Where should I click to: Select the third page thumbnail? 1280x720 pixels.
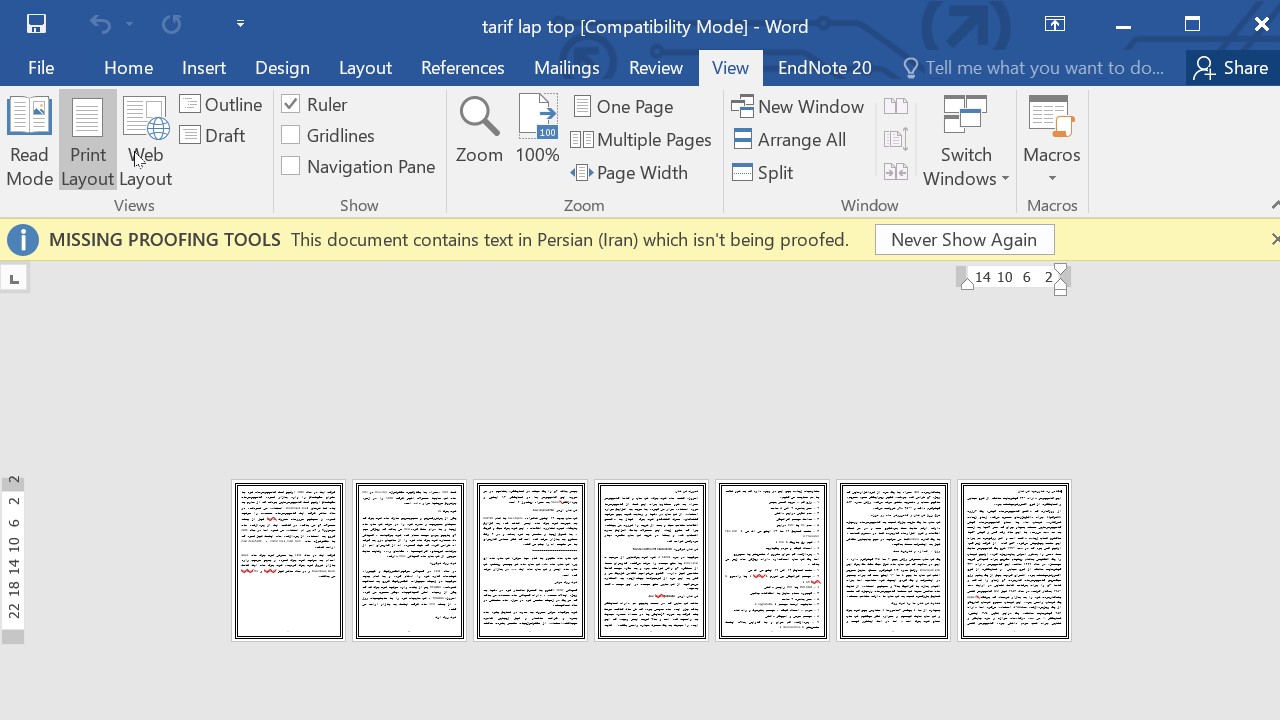[531, 560]
